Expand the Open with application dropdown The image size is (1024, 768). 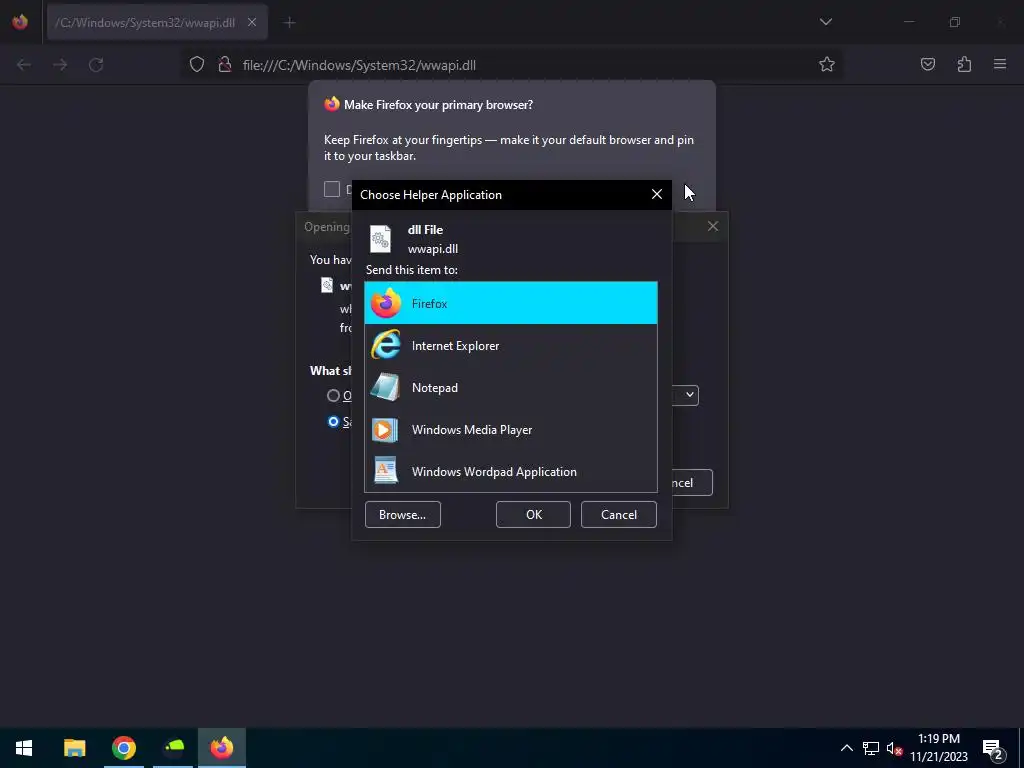click(689, 395)
